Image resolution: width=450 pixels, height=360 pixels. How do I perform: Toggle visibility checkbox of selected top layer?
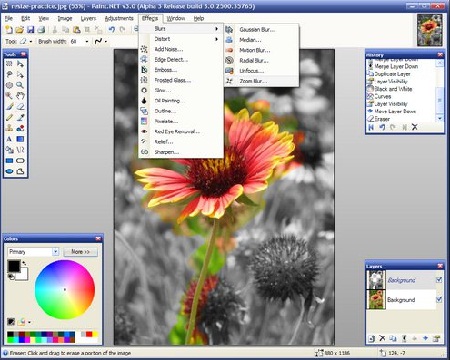point(439,280)
